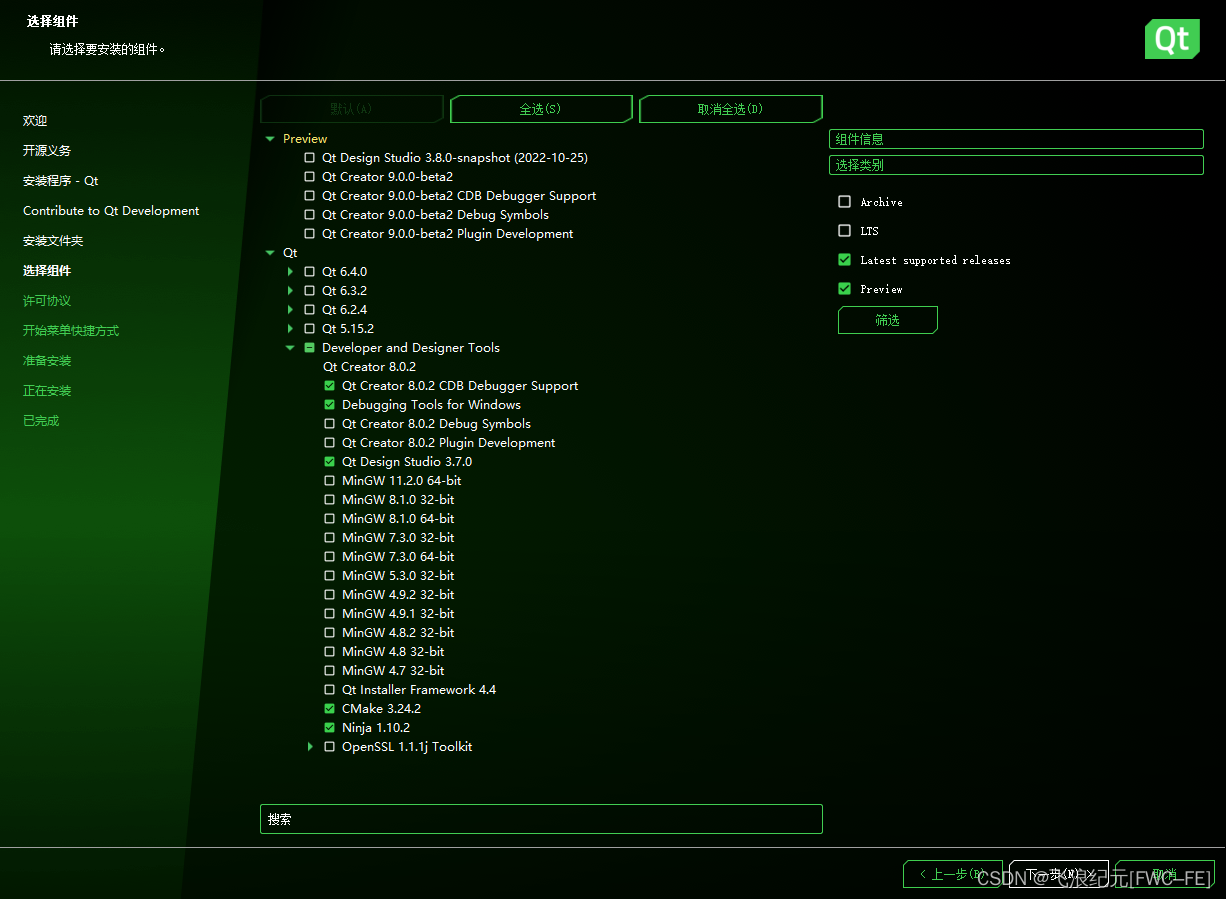Check MinGW 4.8.2 32-bit
1226x899 pixels.
click(329, 633)
